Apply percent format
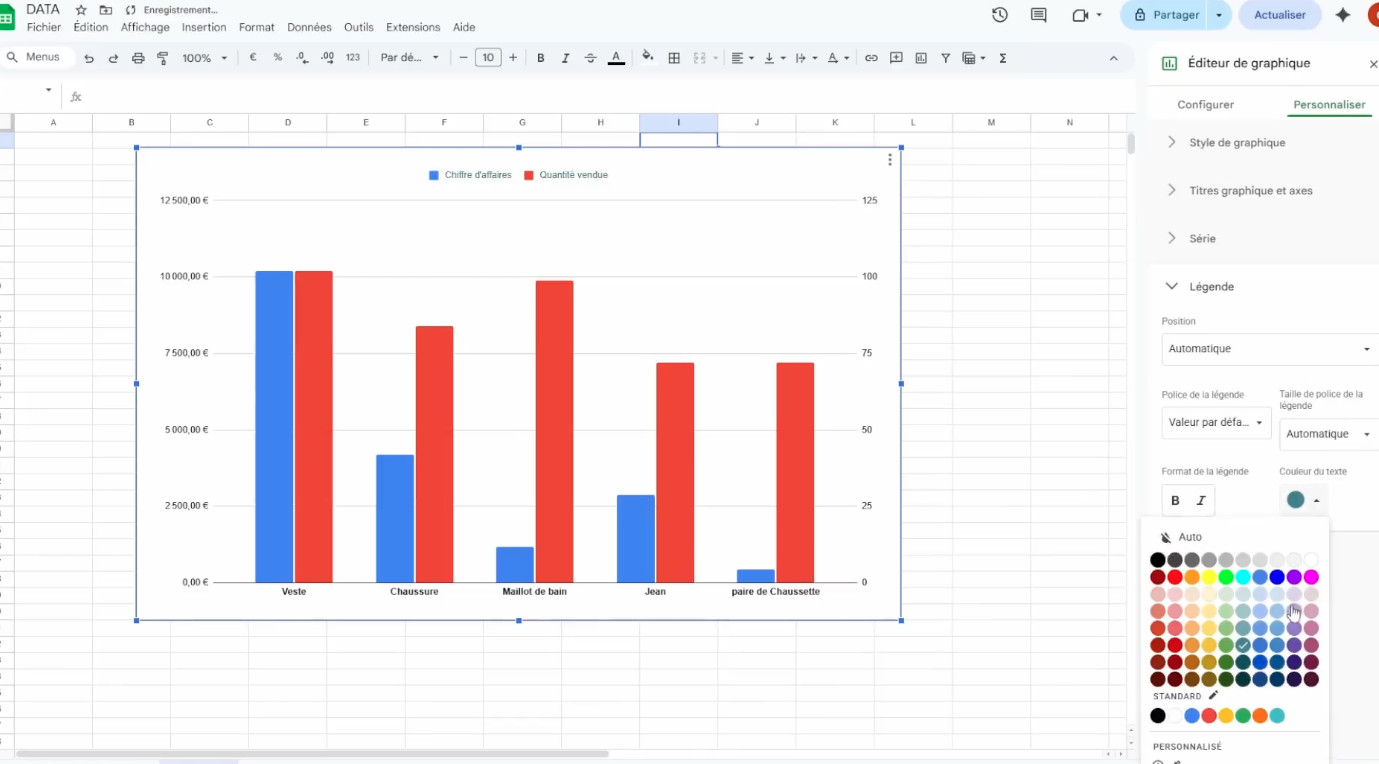The image size is (1379, 764). tap(278, 58)
